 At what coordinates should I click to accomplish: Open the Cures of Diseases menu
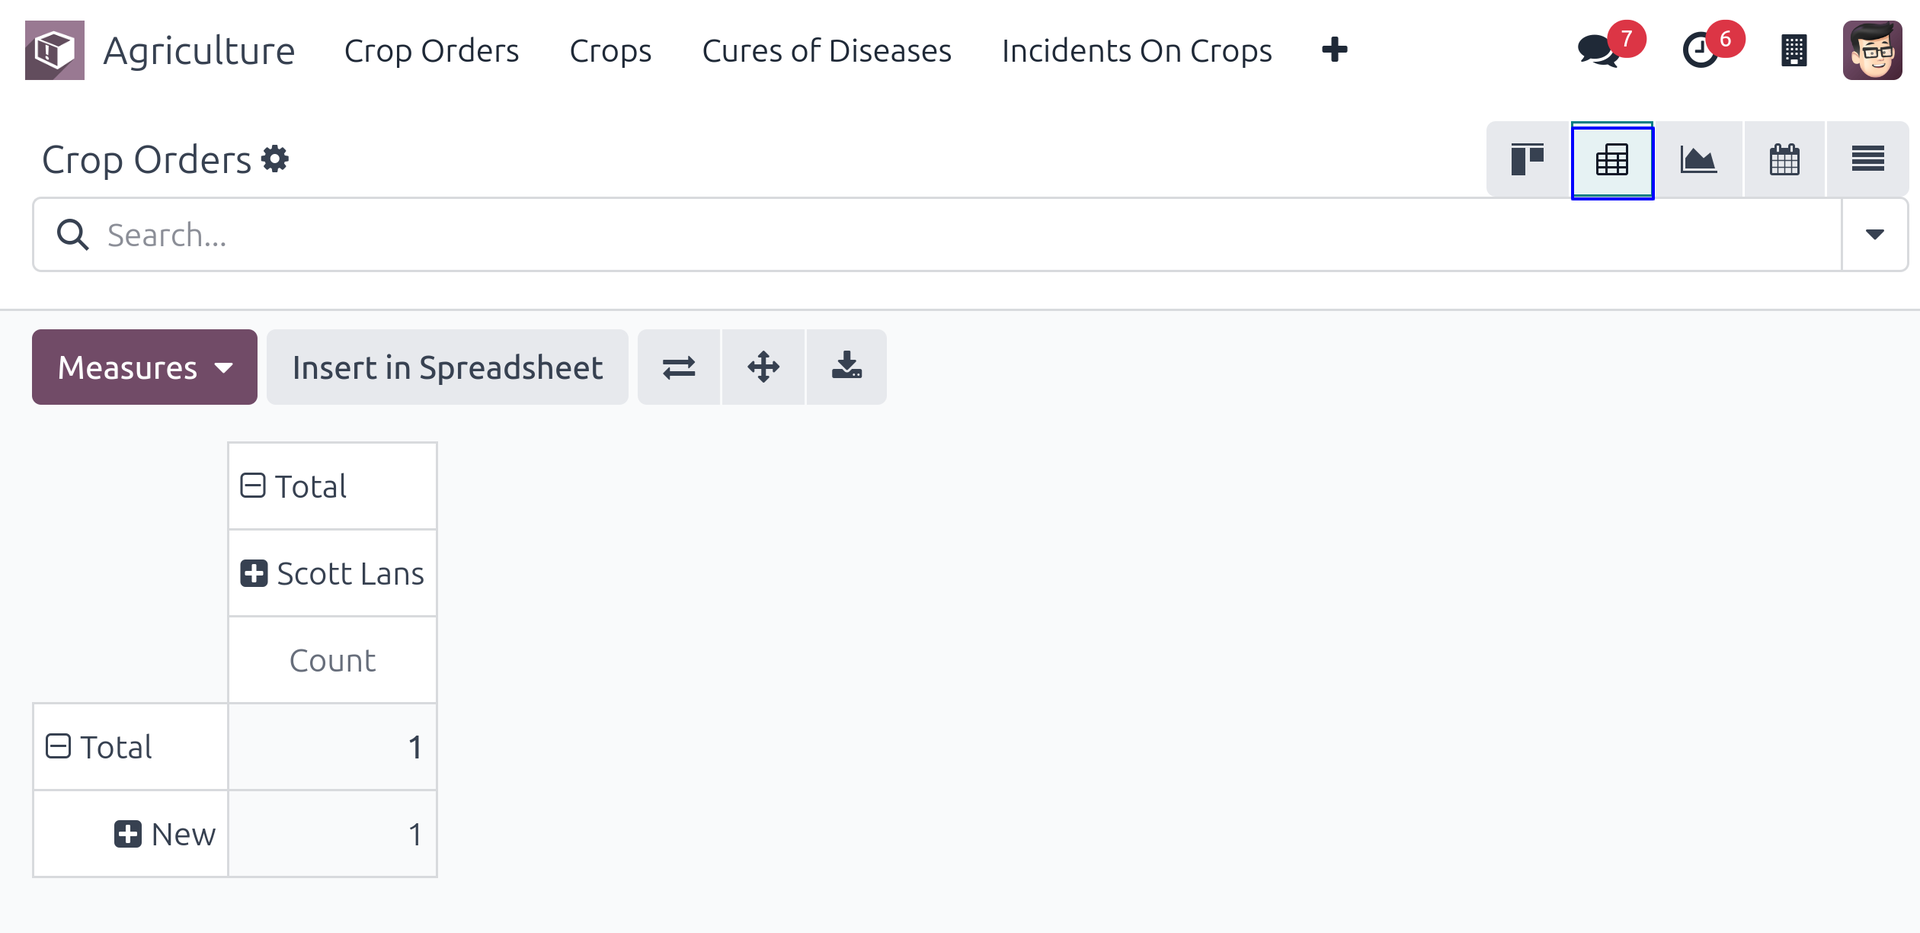tap(826, 51)
